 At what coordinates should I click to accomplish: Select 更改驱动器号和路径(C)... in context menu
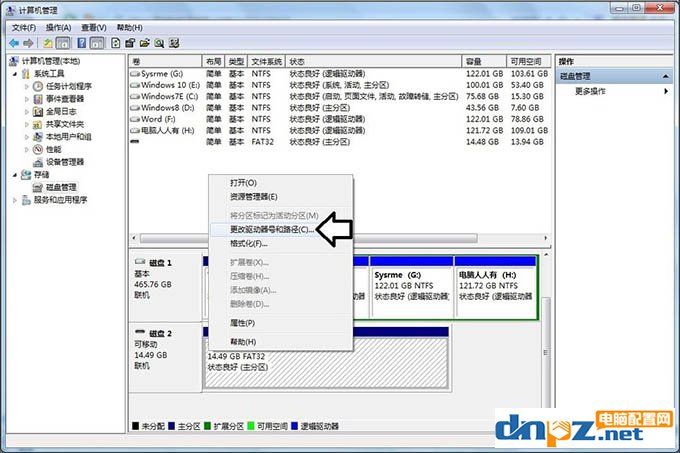(272, 229)
